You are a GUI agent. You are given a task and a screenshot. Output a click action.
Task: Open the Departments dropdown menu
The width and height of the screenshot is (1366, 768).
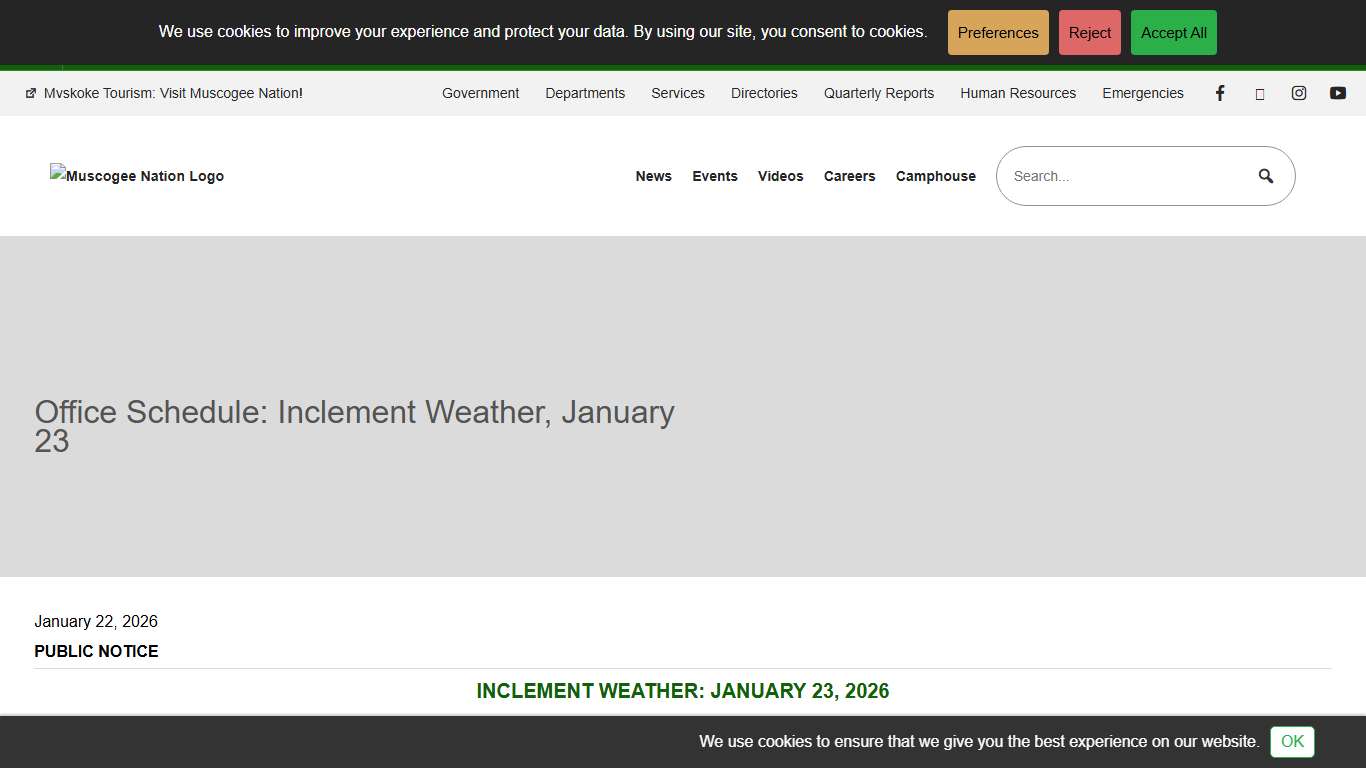tap(585, 93)
